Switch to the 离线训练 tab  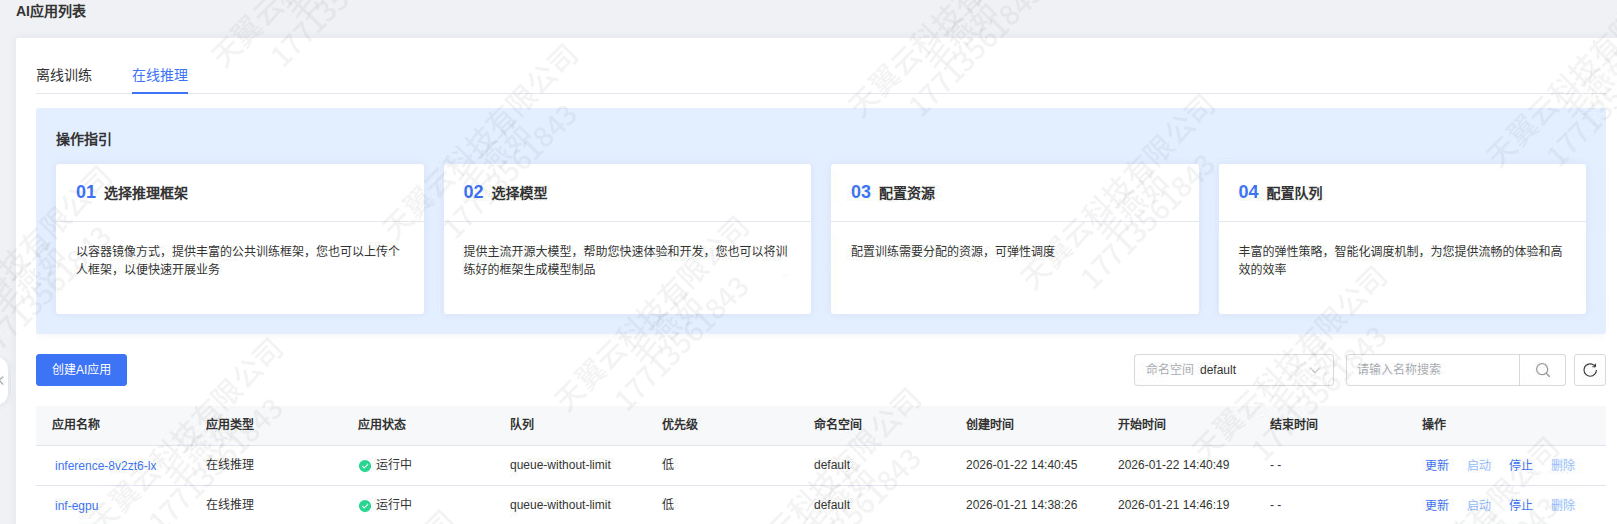tap(64, 76)
